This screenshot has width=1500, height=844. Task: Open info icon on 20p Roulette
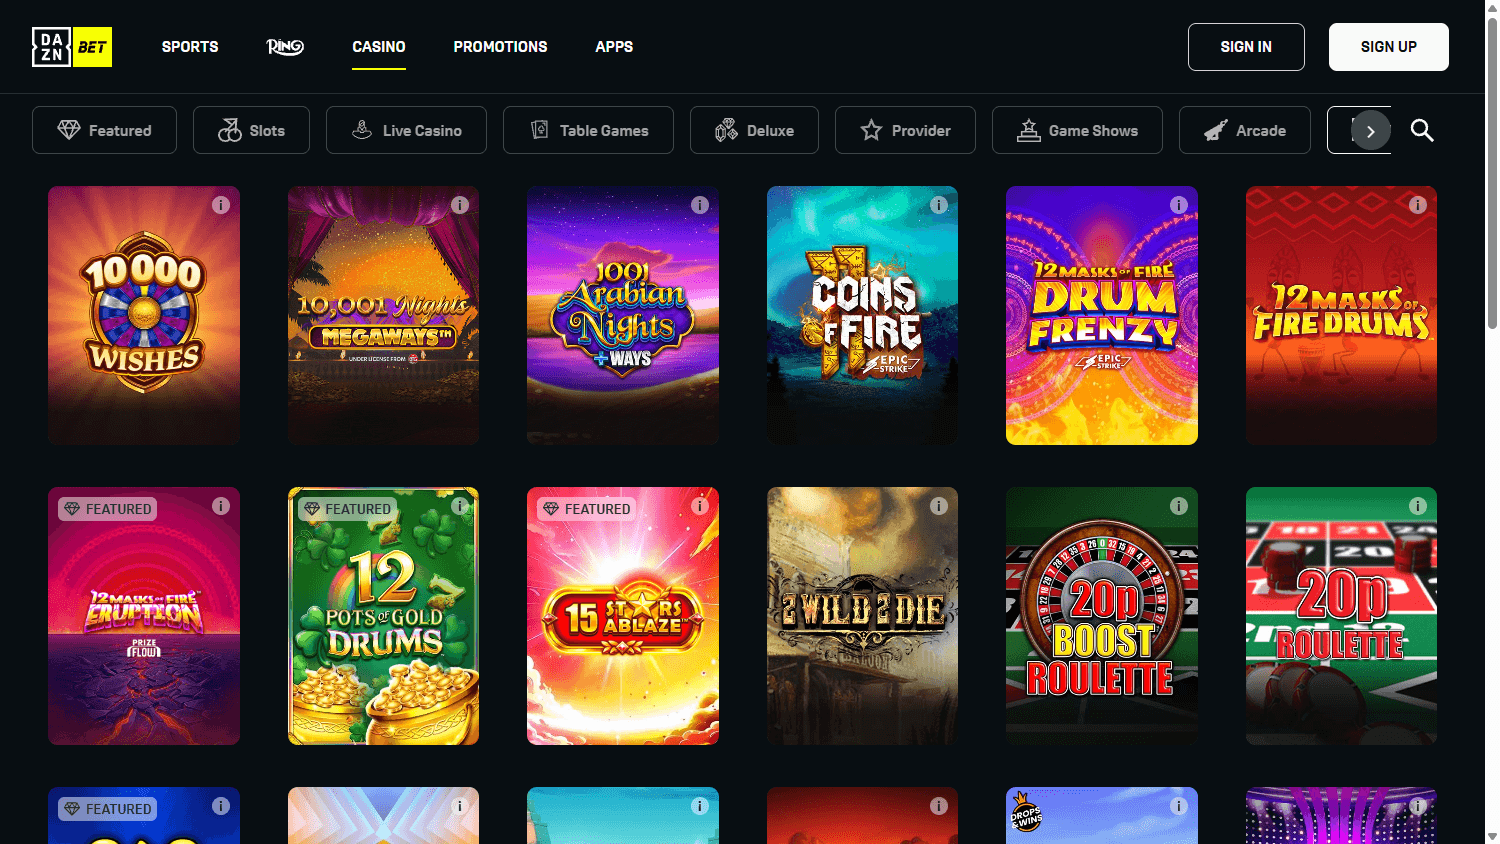[x=1418, y=506]
